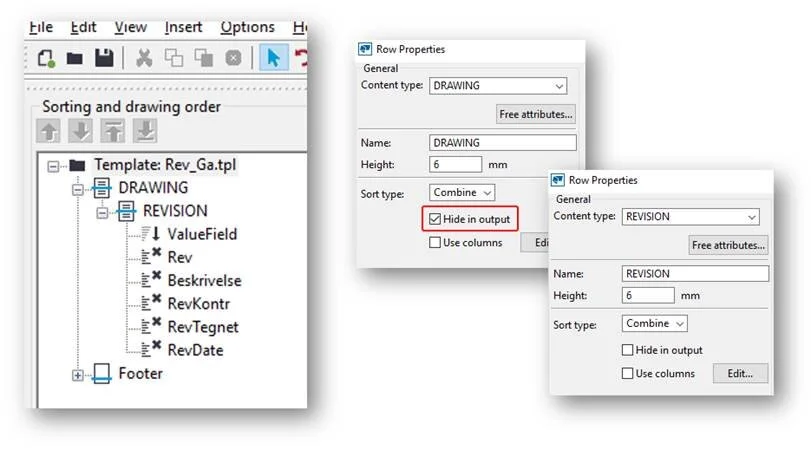Screen dimensions: 811x450
Task: Click the Cut scissors icon
Action: point(144,58)
